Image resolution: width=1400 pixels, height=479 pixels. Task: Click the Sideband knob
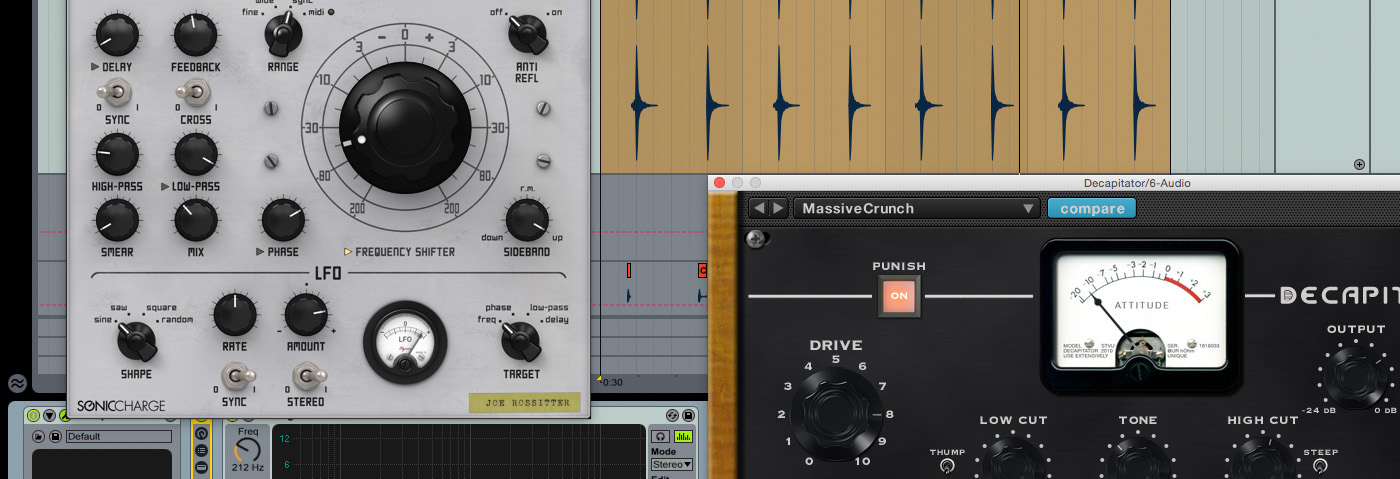(526, 220)
